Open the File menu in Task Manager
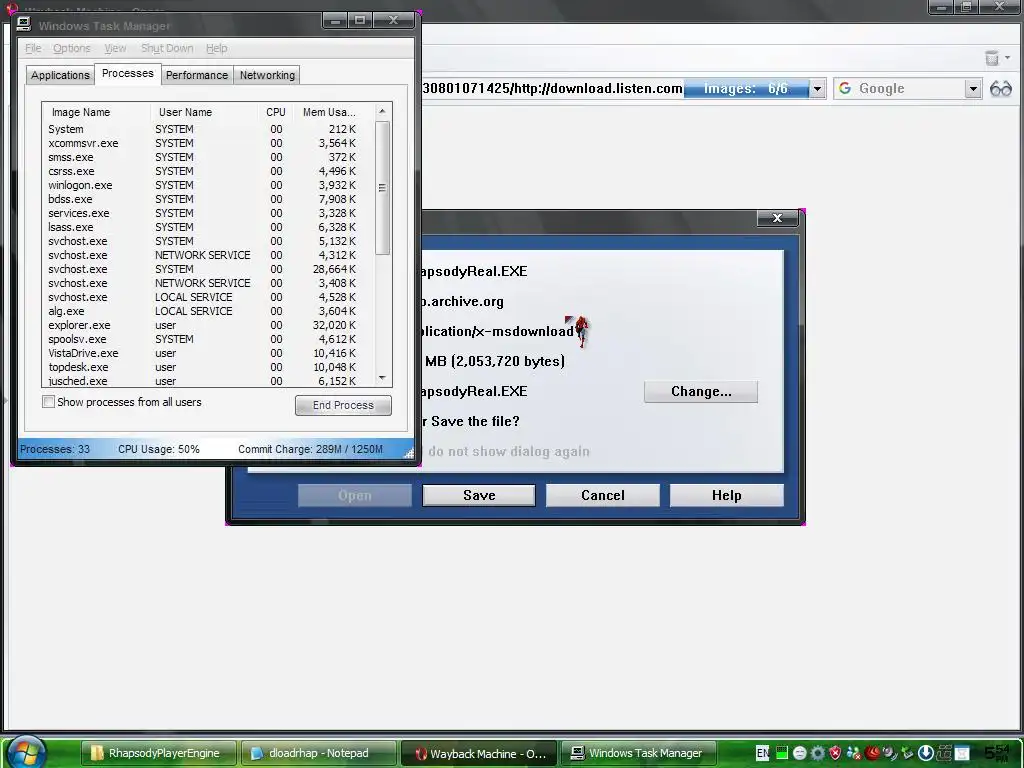The height and width of the screenshot is (768, 1024). (x=33, y=48)
